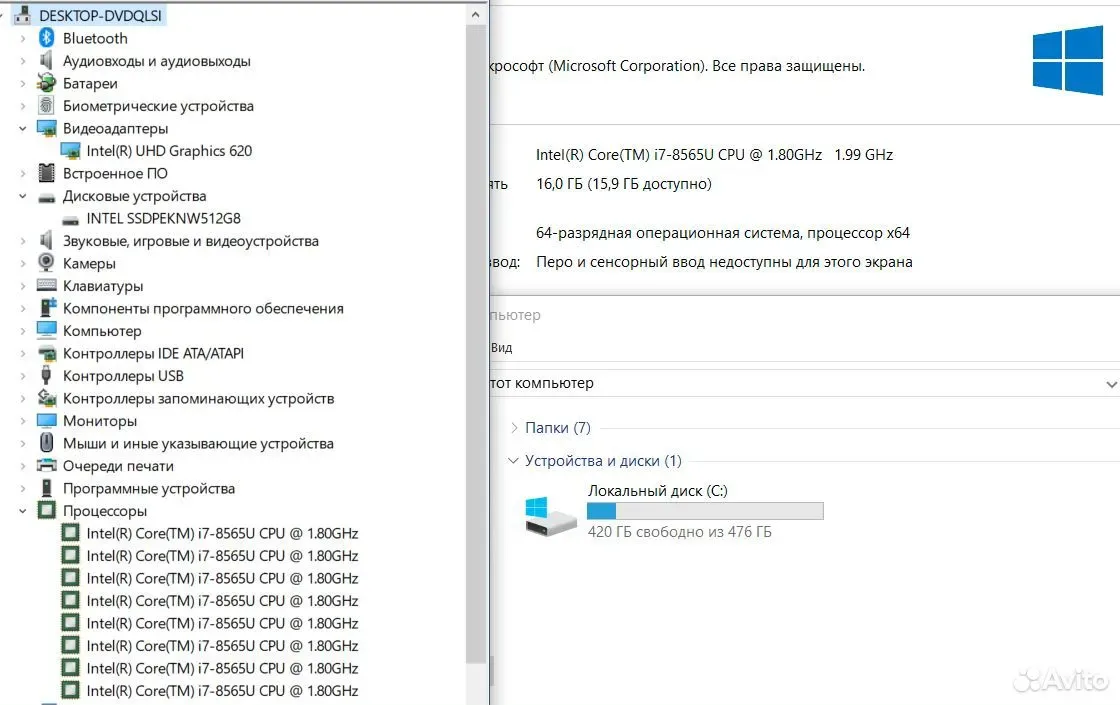Click the Local Disk (C:) drive icon
This screenshot has width=1120, height=705.
[x=550, y=516]
